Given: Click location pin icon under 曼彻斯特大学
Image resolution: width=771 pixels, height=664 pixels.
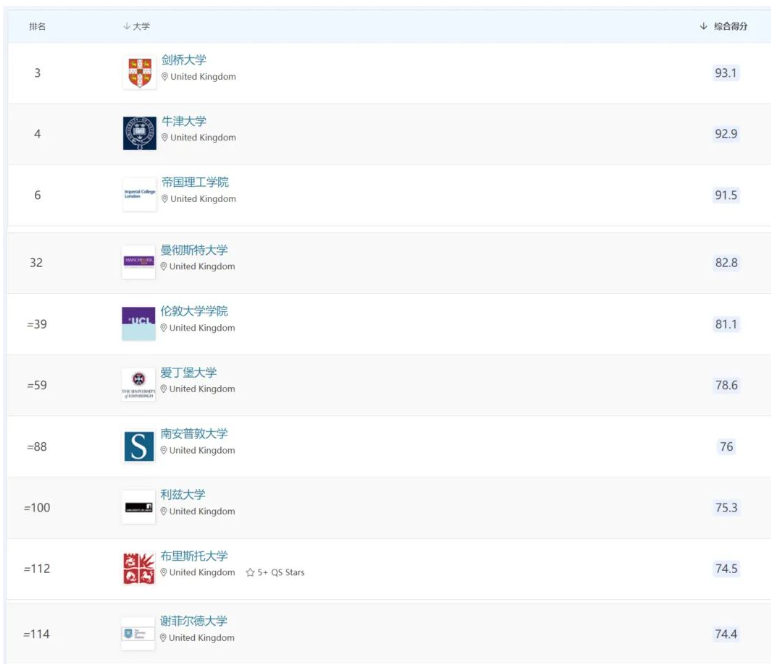Looking at the screenshot, I should [x=164, y=267].
